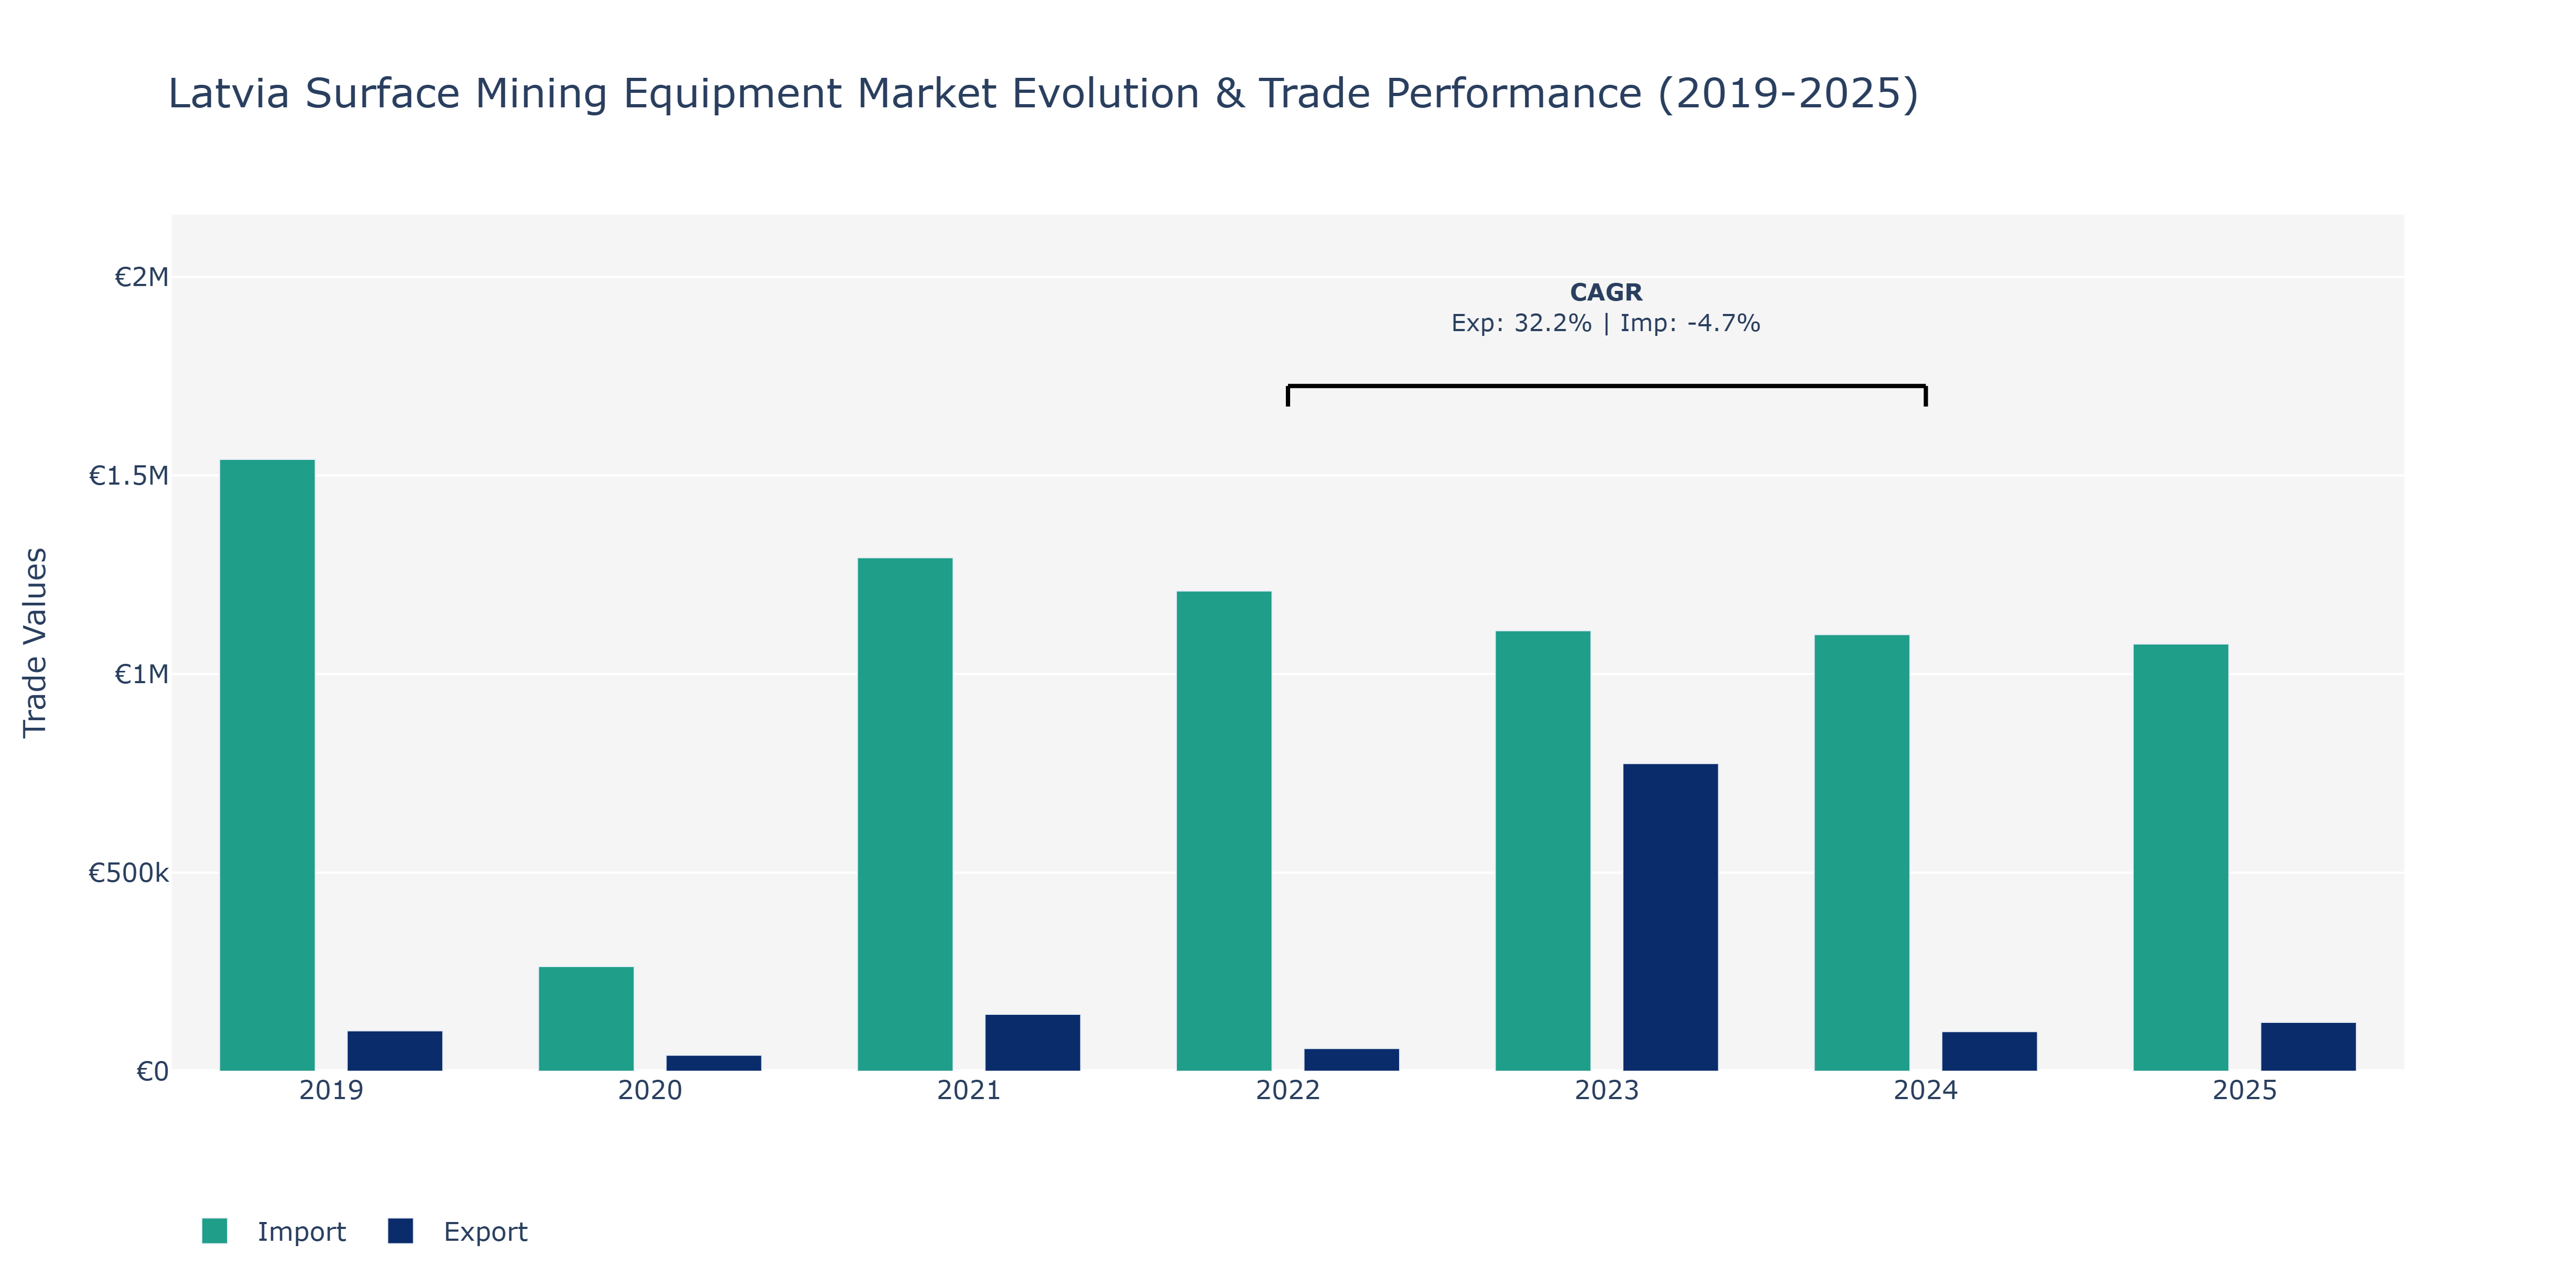The height and width of the screenshot is (1288, 2576).
Task: Select the 2021 Import bar
Action: pos(905,814)
